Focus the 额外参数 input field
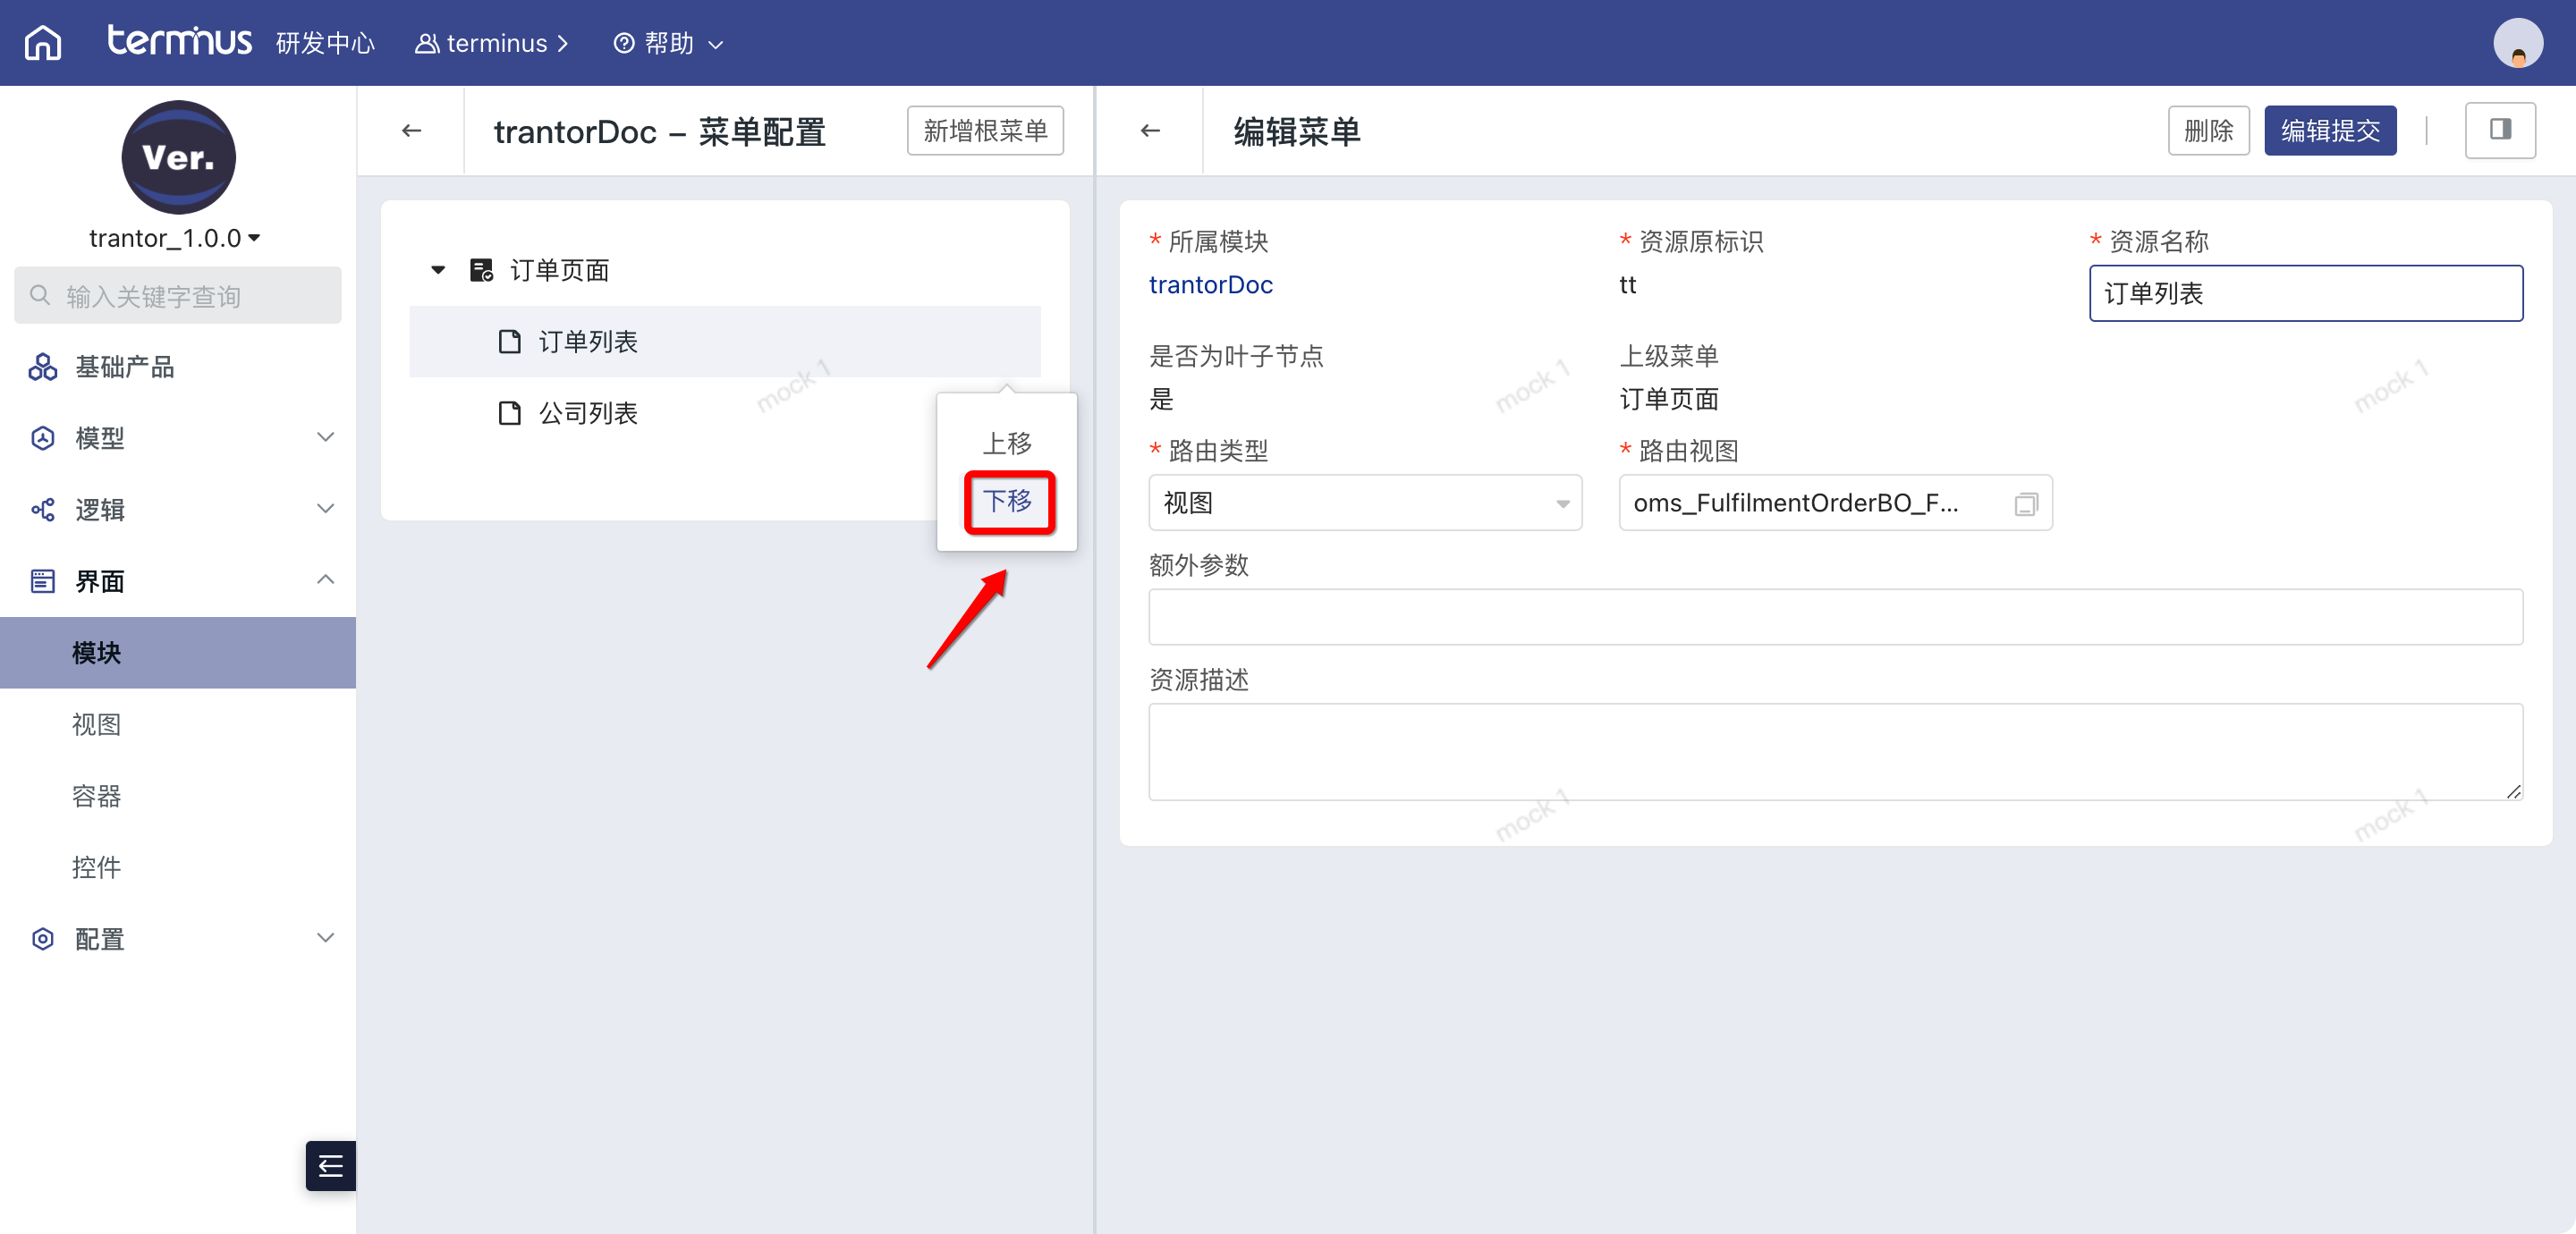2576x1234 pixels. pyautogui.click(x=1835, y=617)
